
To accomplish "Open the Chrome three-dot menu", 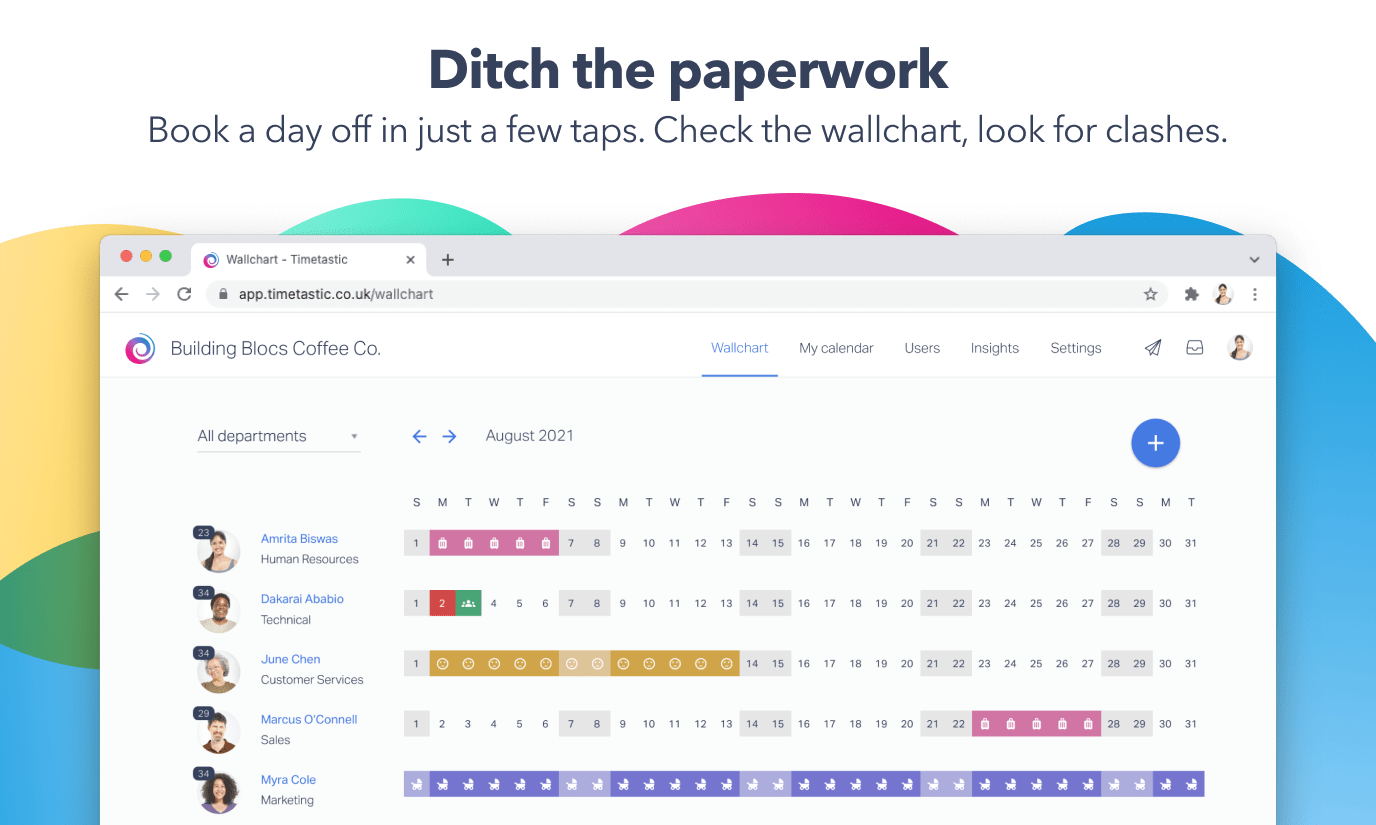I will [x=1255, y=294].
